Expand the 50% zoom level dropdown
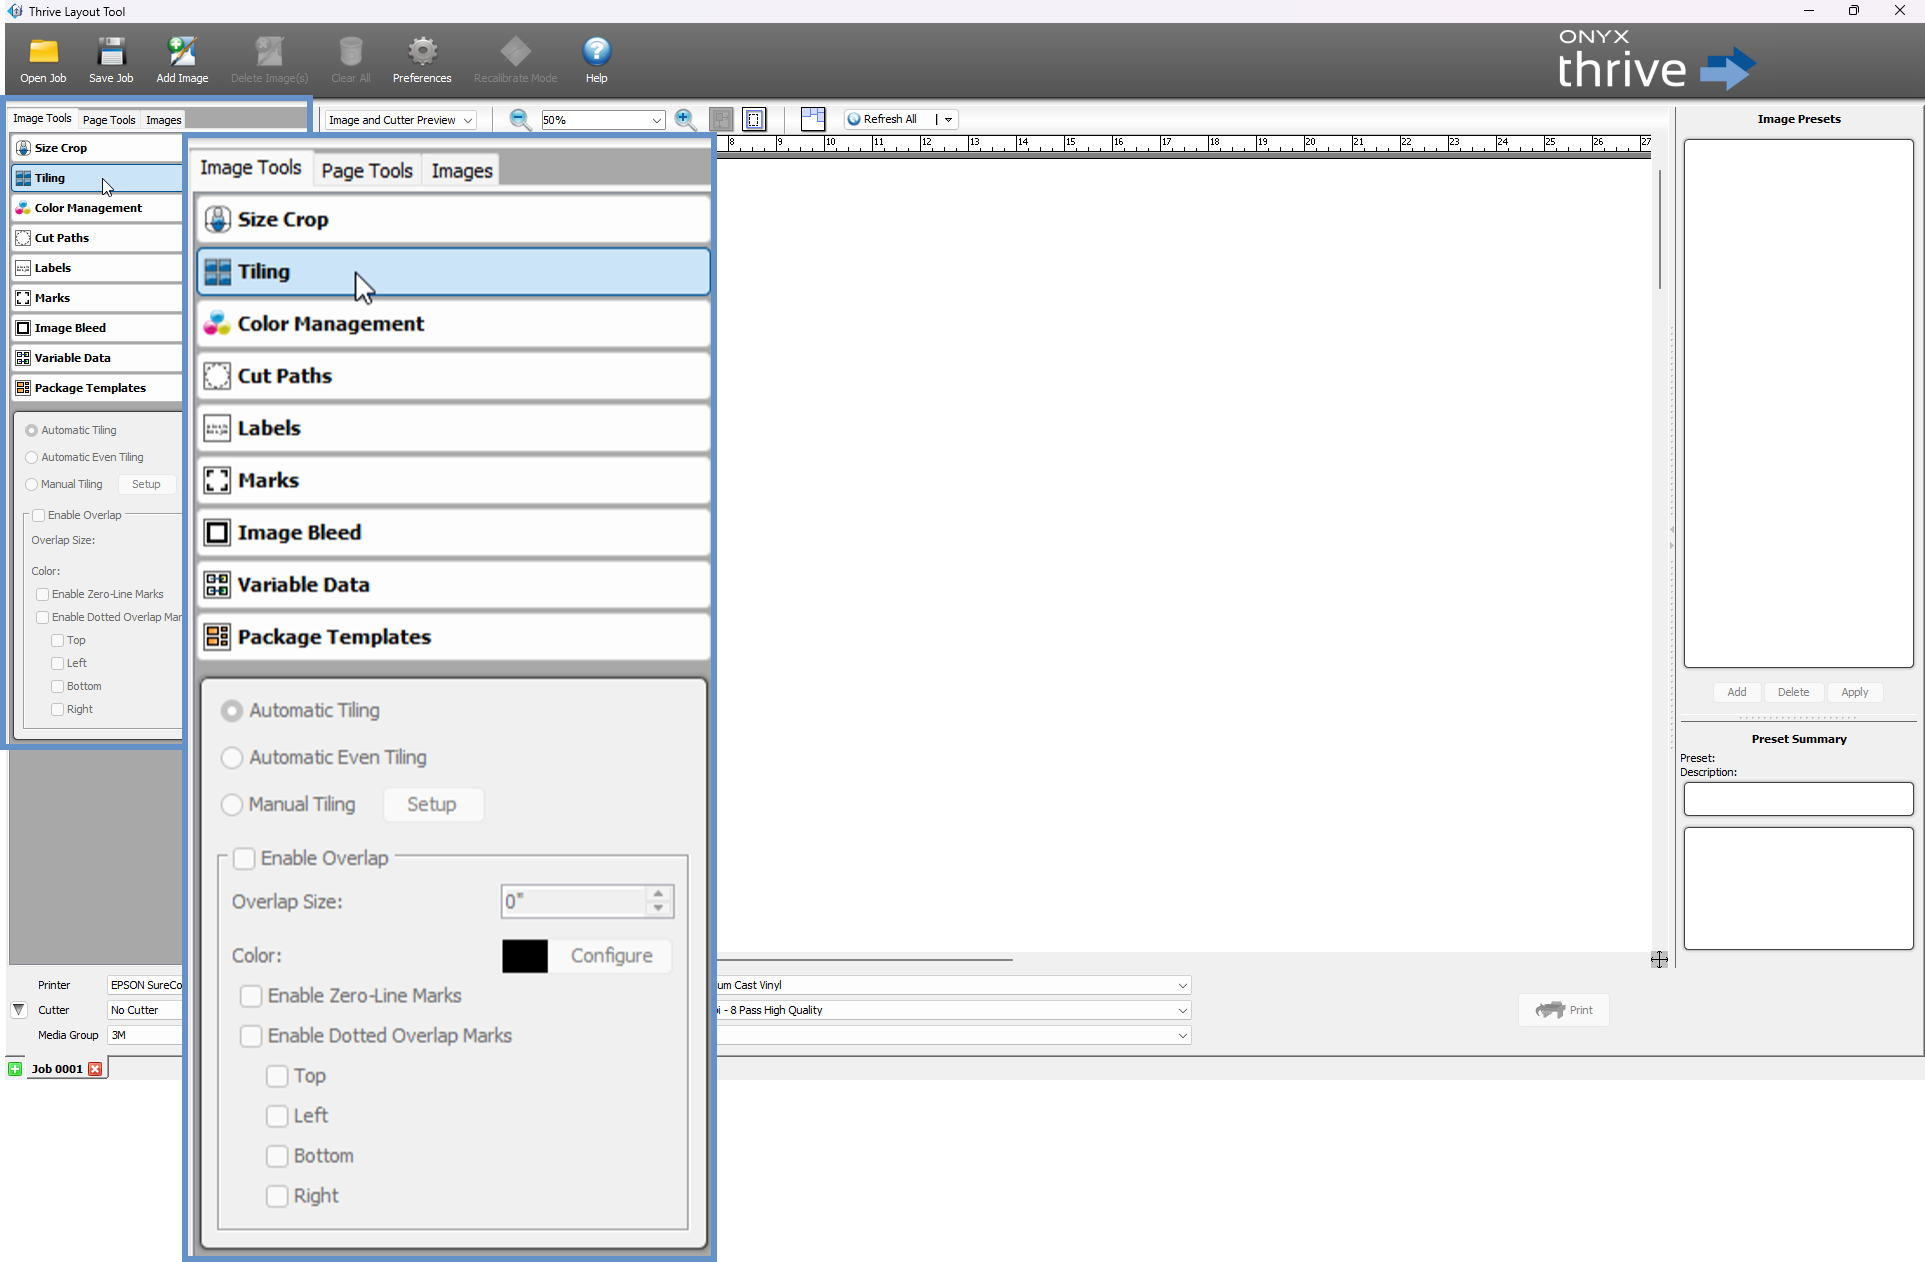1925x1262 pixels. pos(656,120)
